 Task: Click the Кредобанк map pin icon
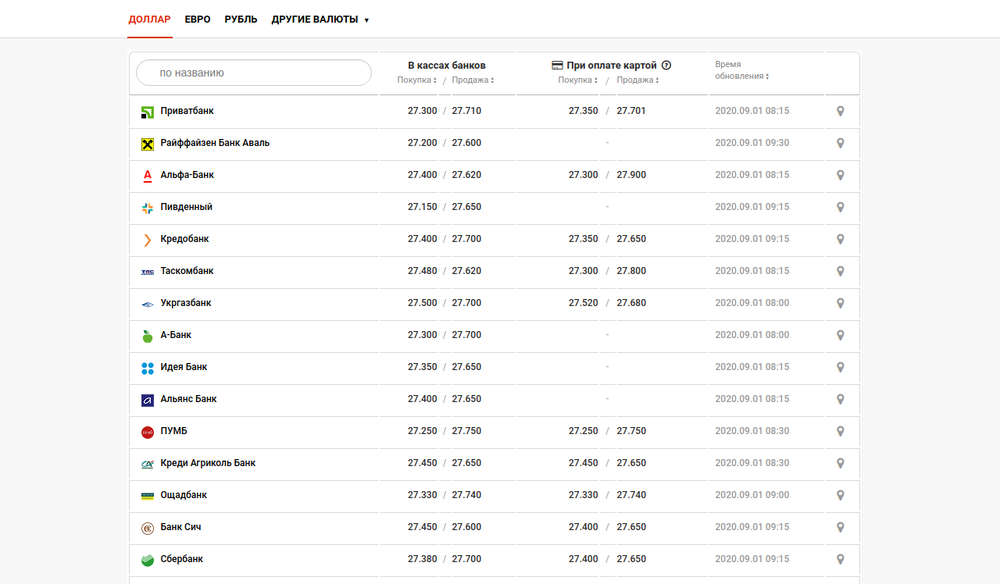[841, 239]
